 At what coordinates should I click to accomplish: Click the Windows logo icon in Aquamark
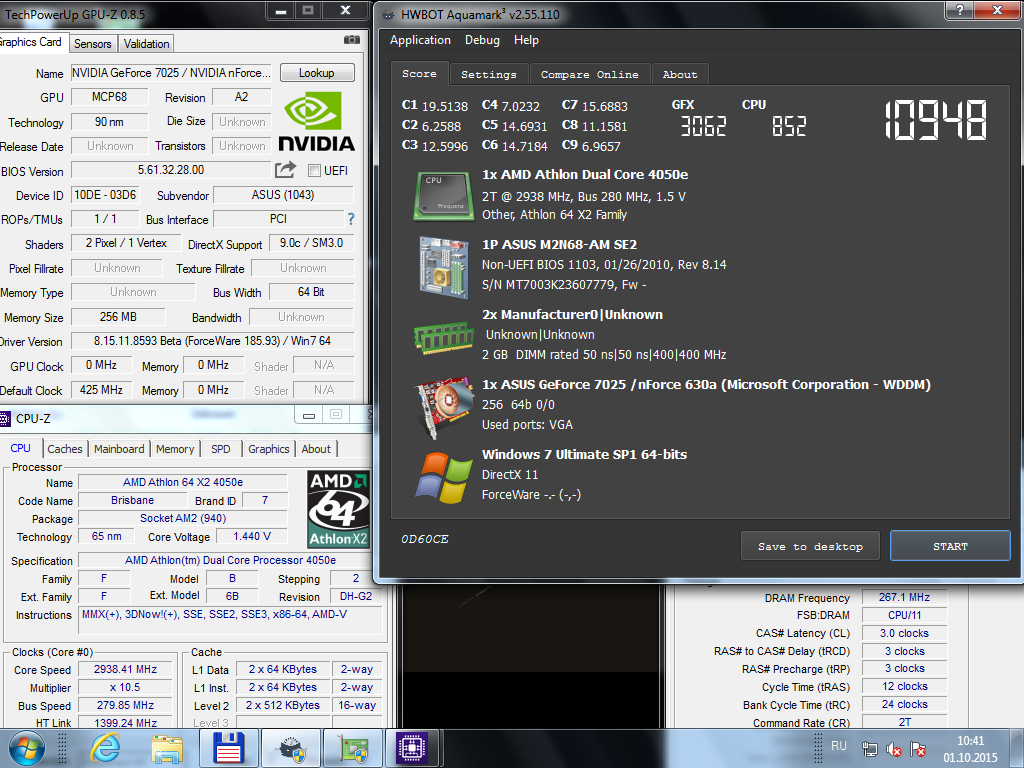pyautogui.click(x=444, y=478)
